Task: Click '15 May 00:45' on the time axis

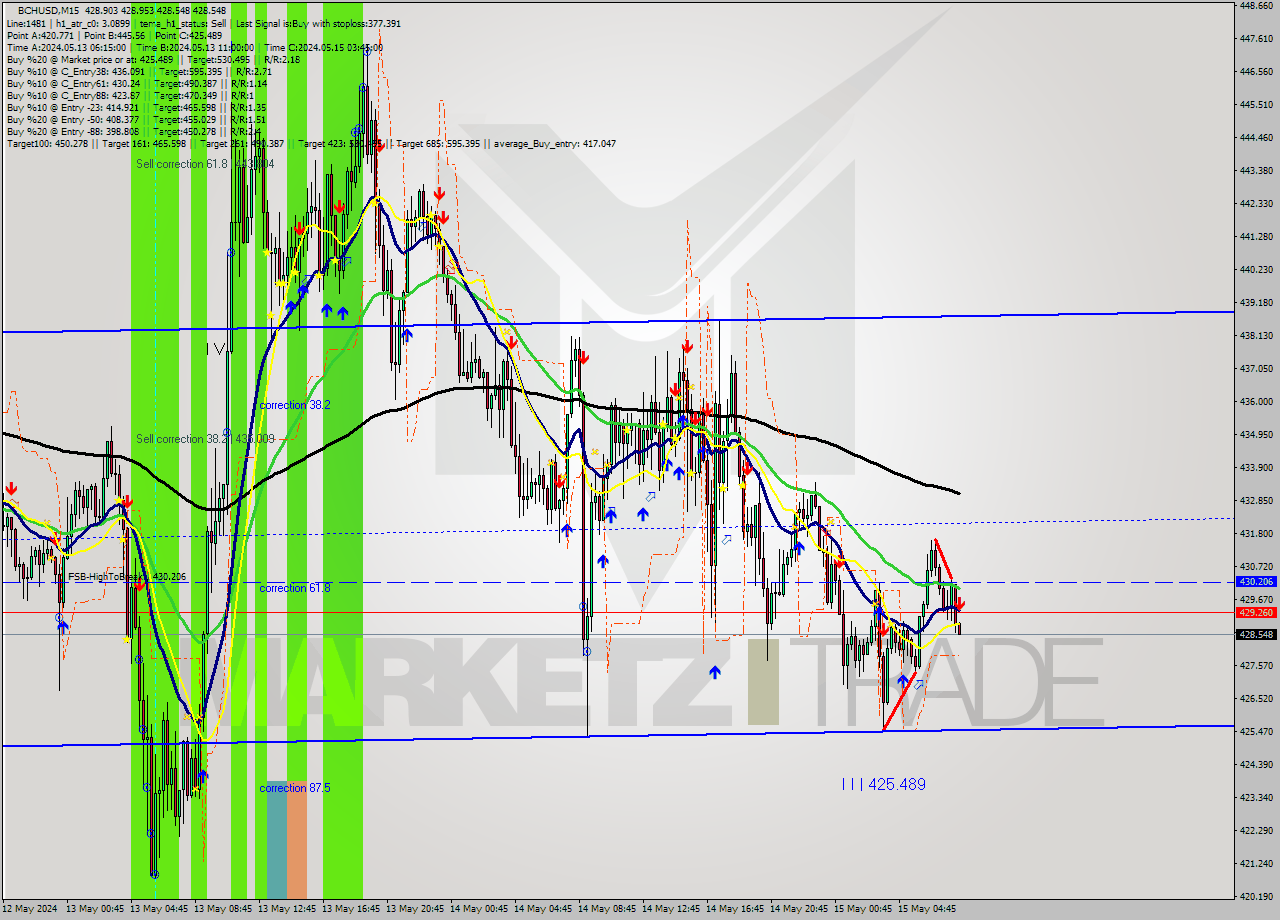Action: tap(862, 909)
